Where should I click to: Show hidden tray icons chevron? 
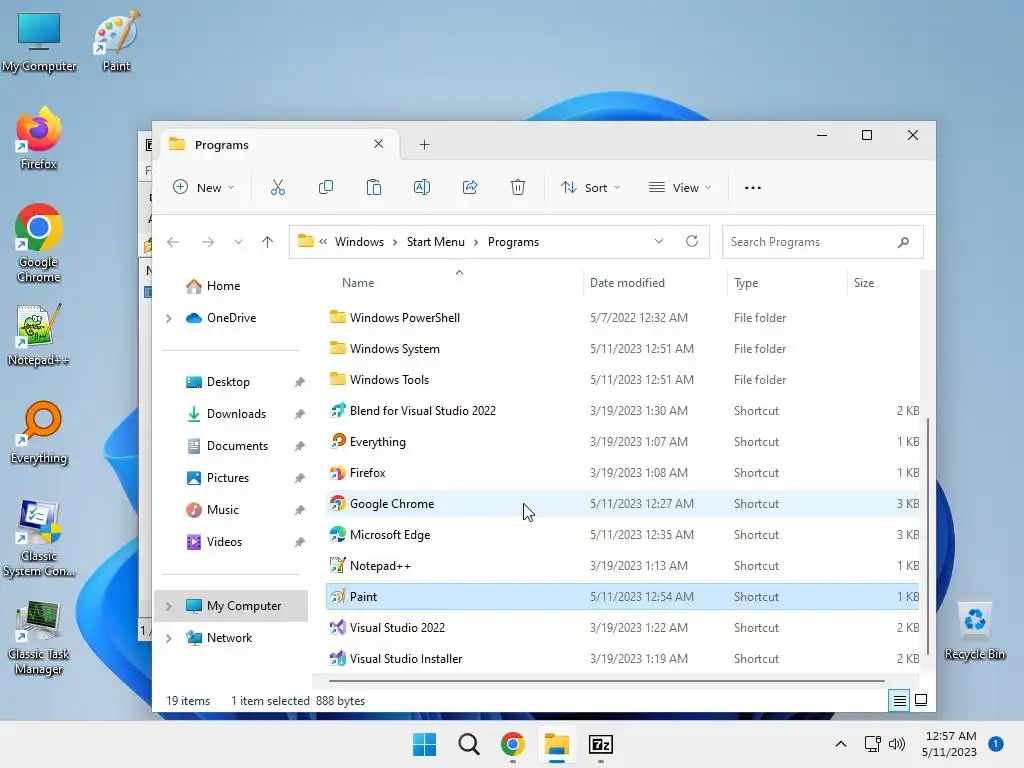click(840, 744)
